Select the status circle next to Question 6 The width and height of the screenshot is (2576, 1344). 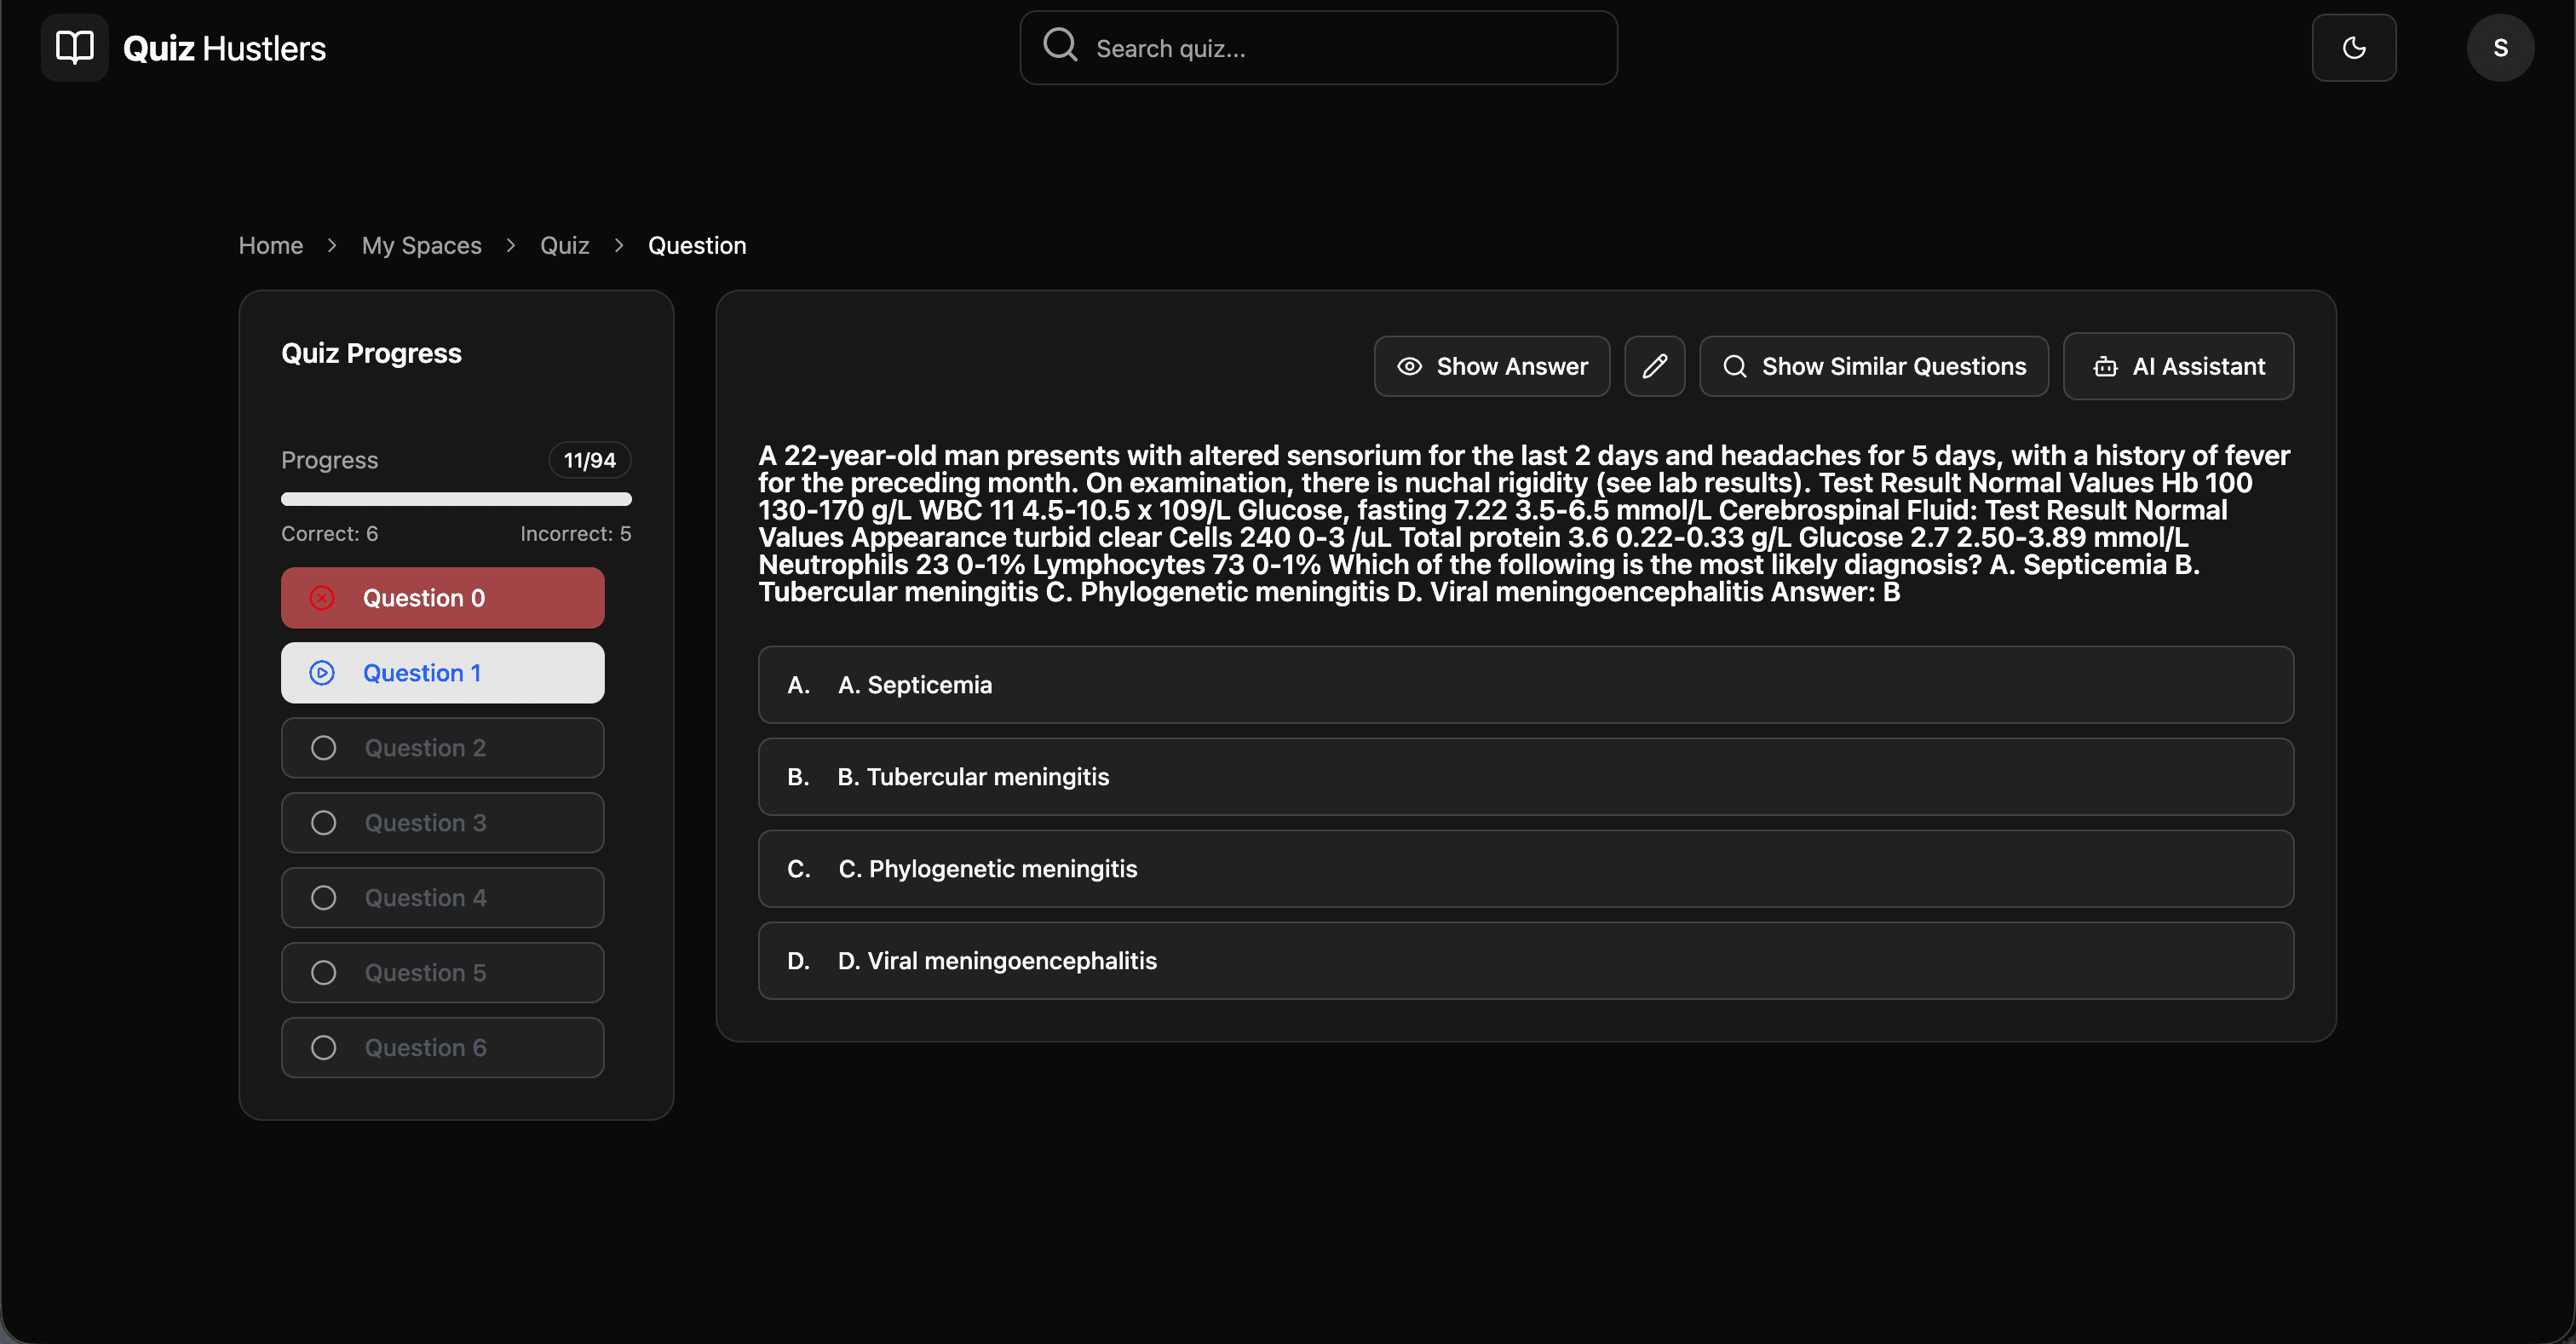[322, 1047]
